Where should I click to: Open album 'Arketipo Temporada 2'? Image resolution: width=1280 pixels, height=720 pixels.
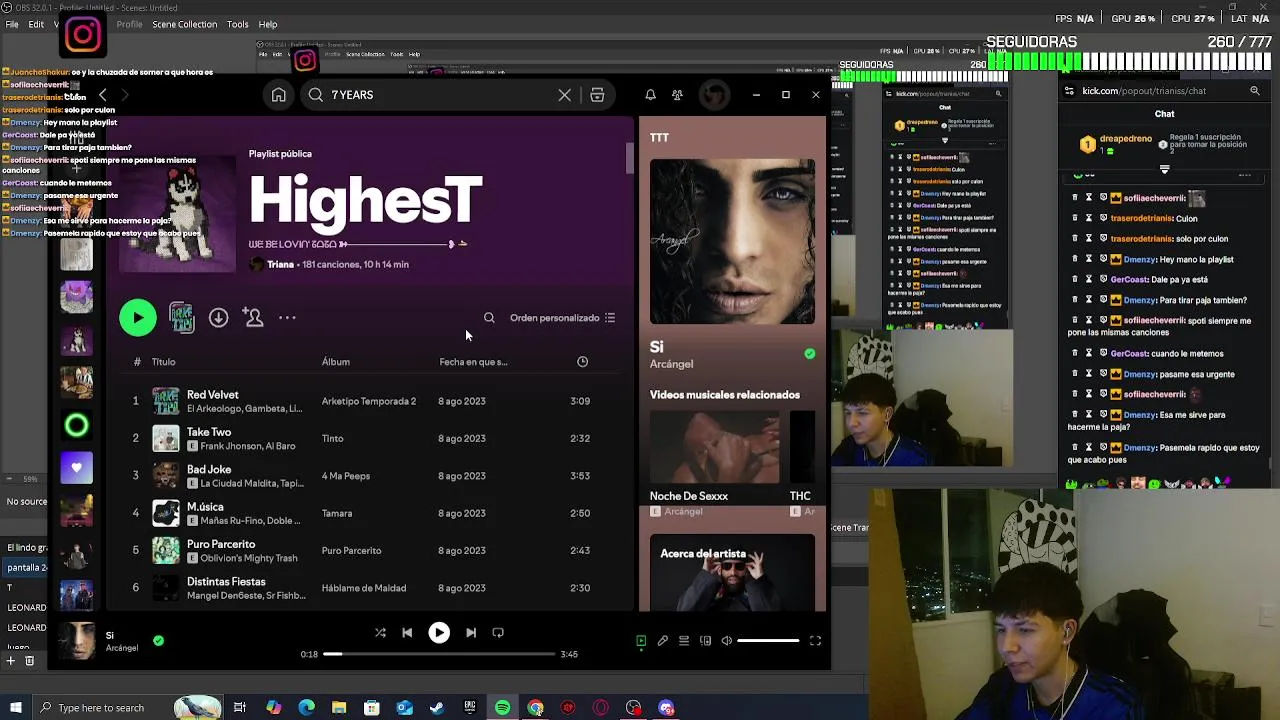point(369,401)
